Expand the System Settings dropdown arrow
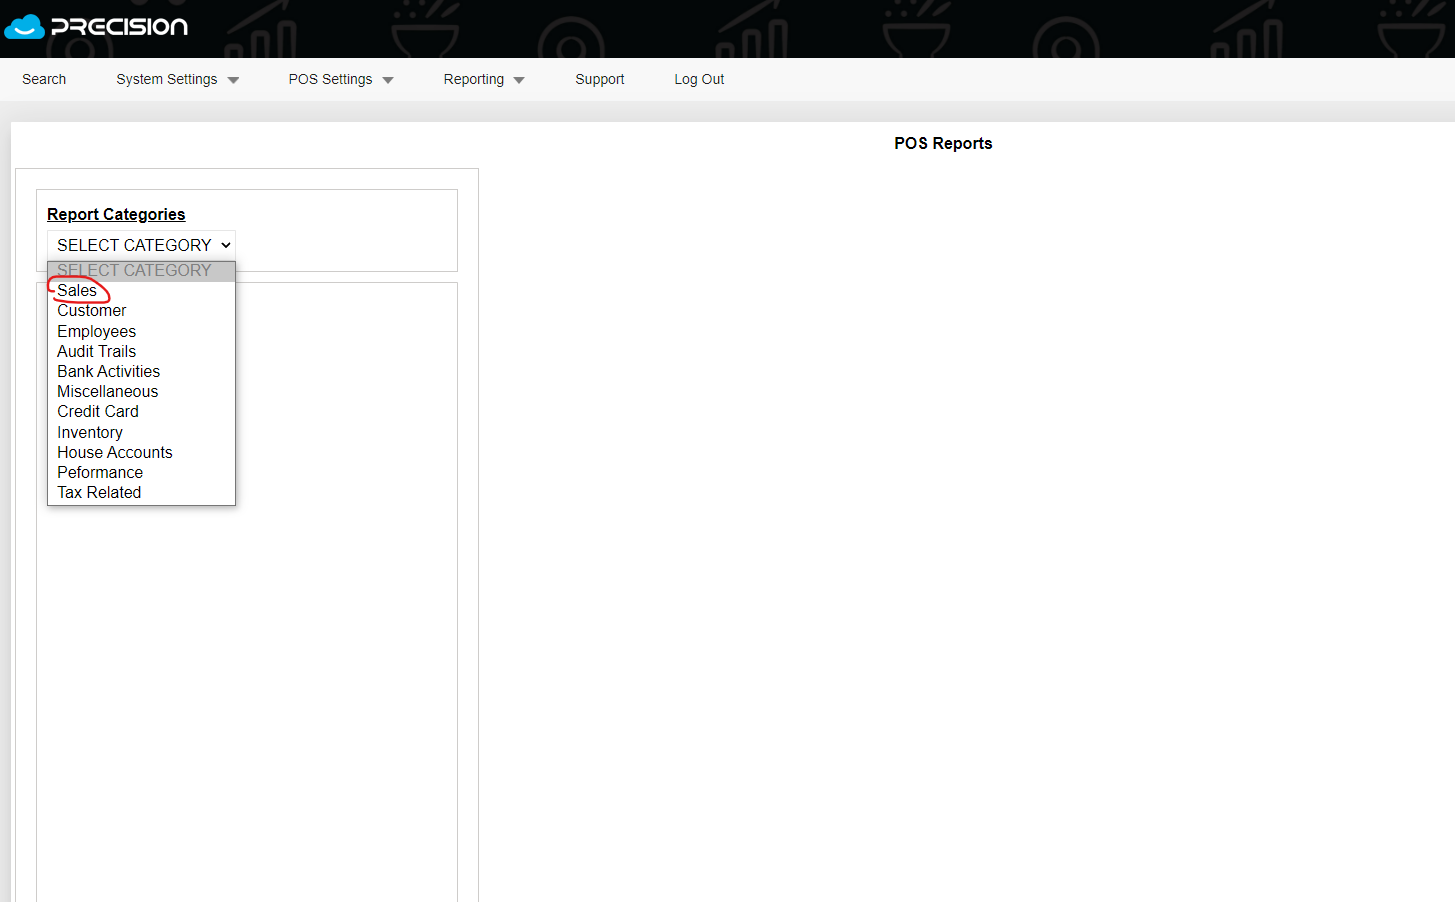The width and height of the screenshot is (1455, 902). [233, 80]
